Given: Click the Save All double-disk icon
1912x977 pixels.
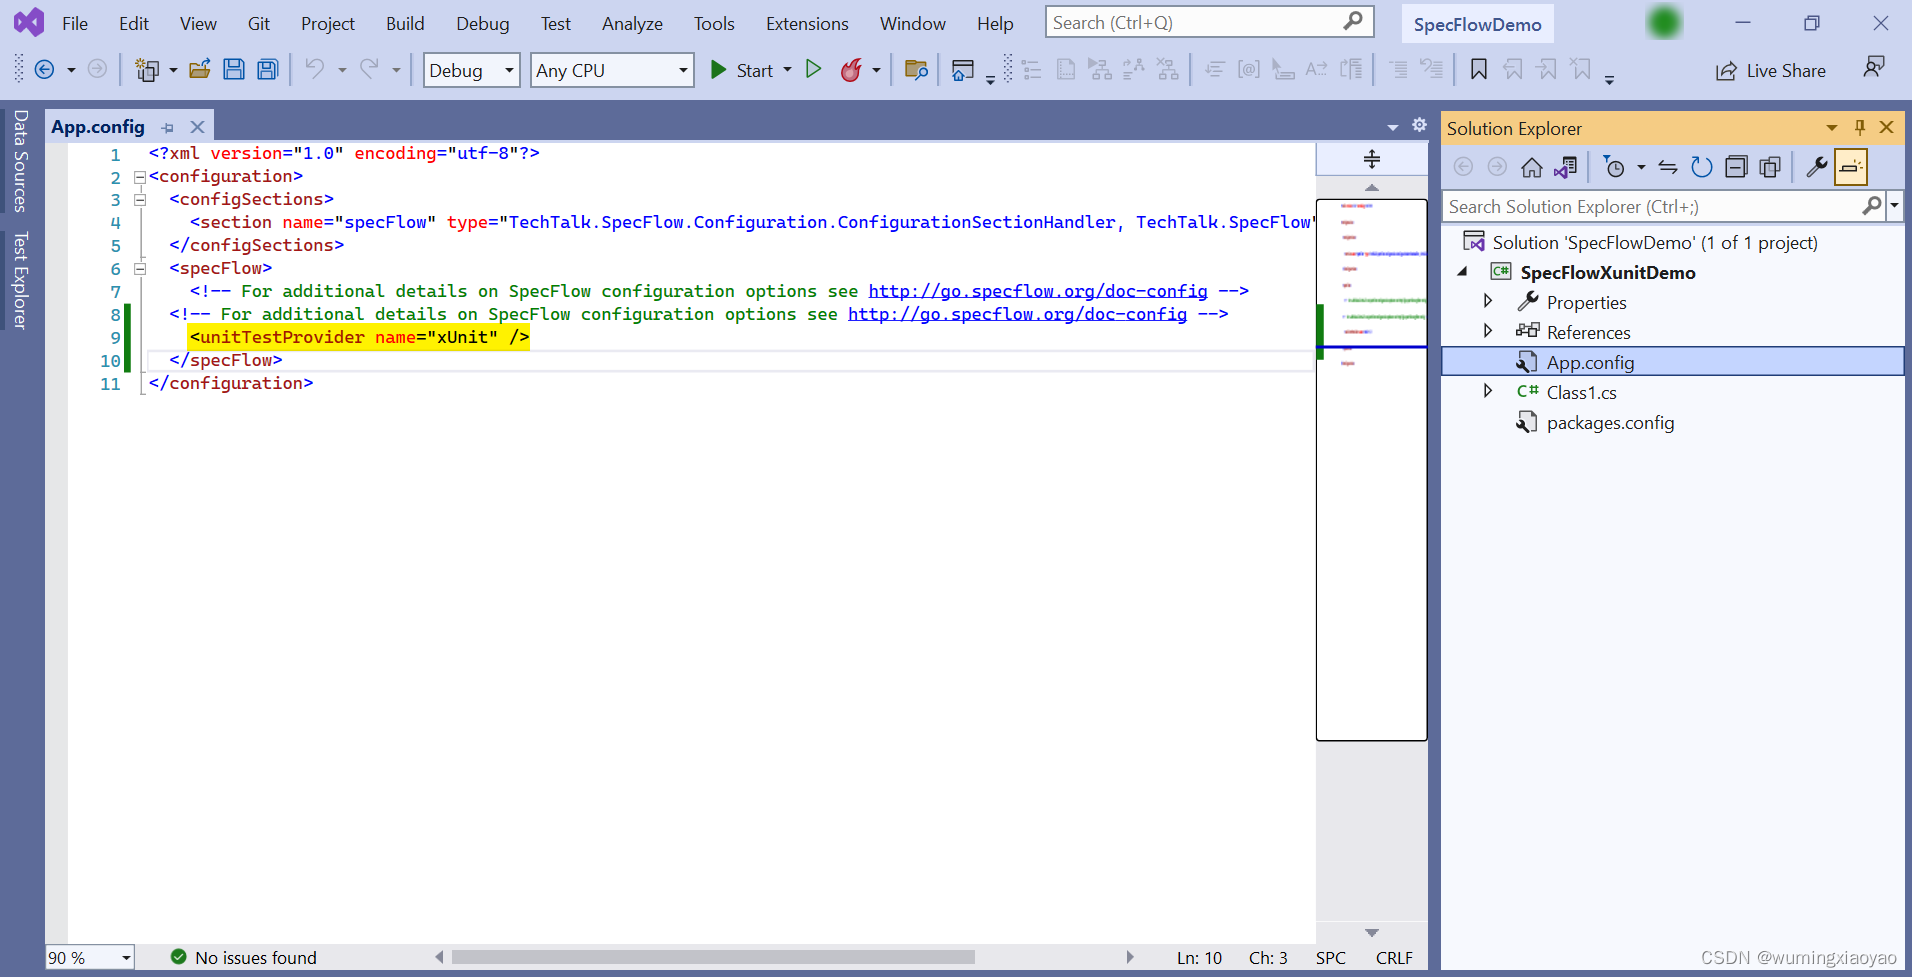Looking at the screenshot, I should pos(268,69).
